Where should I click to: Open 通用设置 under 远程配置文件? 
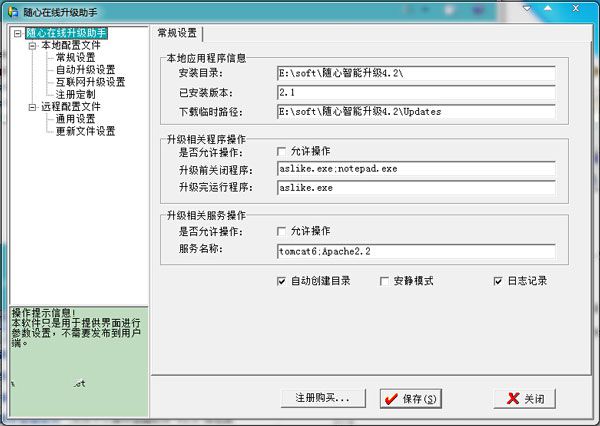pyautogui.click(x=76, y=118)
